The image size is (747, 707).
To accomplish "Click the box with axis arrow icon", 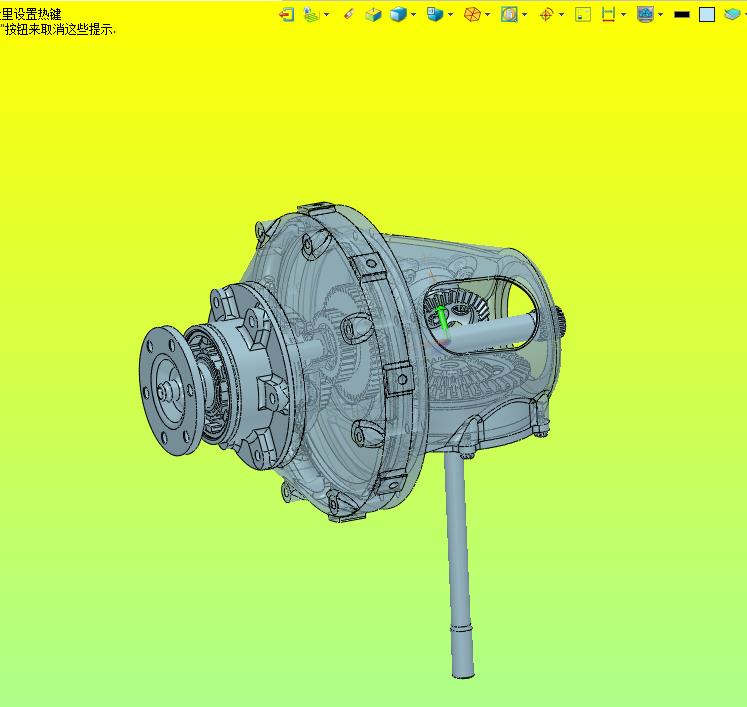I will tap(373, 15).
